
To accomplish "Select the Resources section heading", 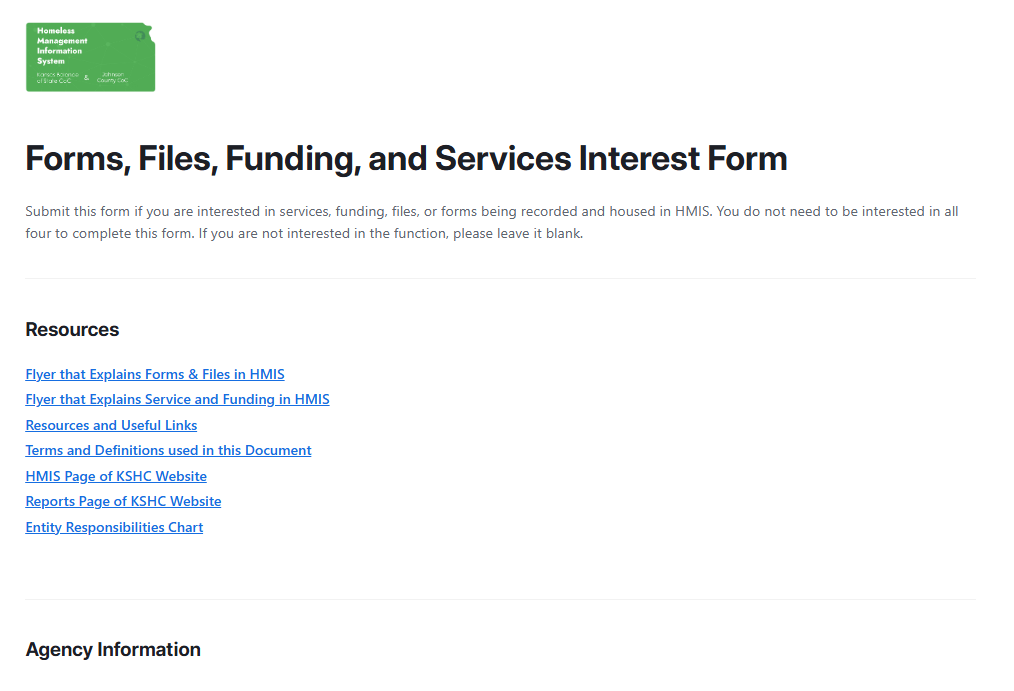I will click(x=72, y=330).
